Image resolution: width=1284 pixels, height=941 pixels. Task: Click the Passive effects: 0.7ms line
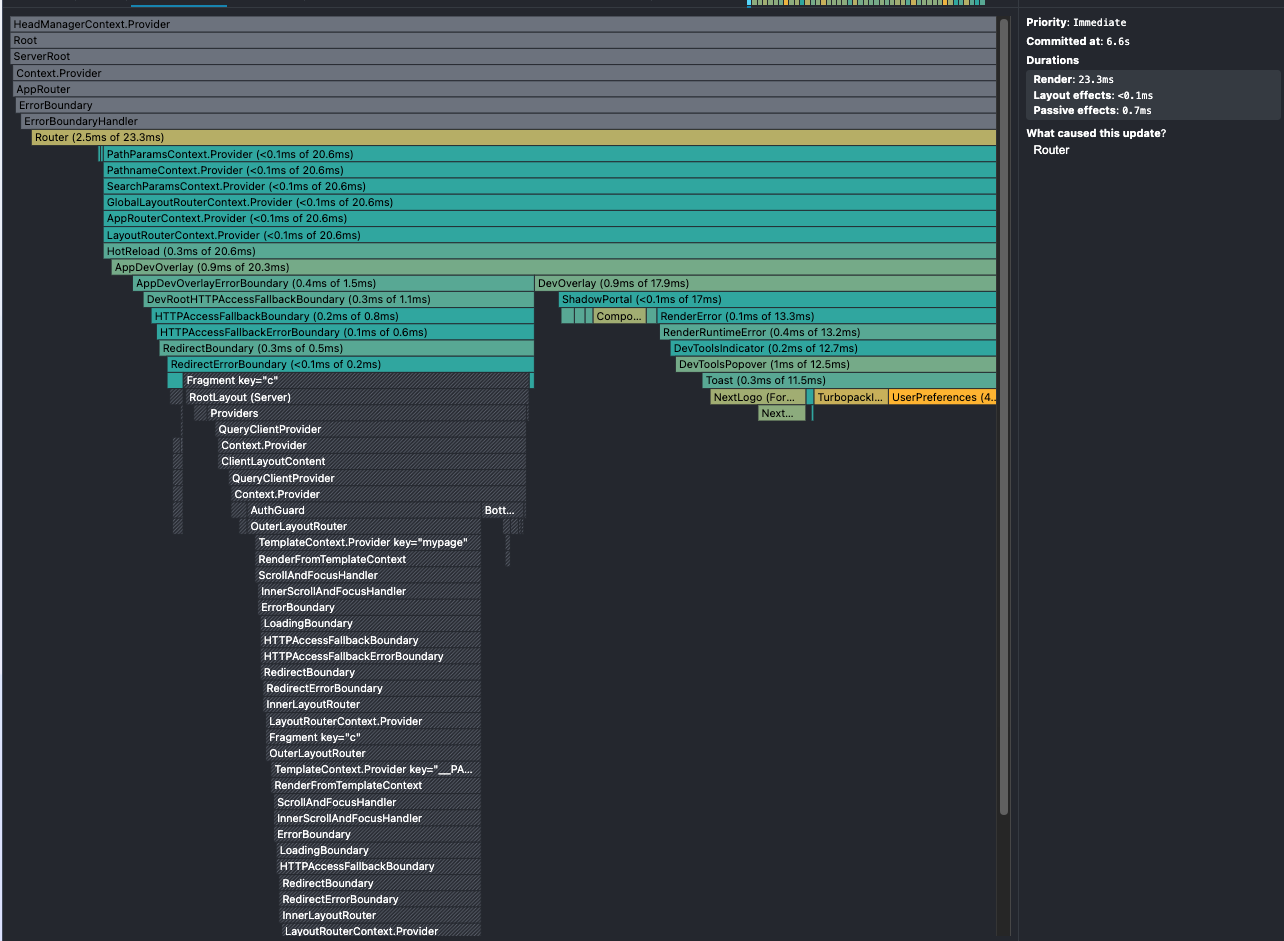coord(1092,110)
